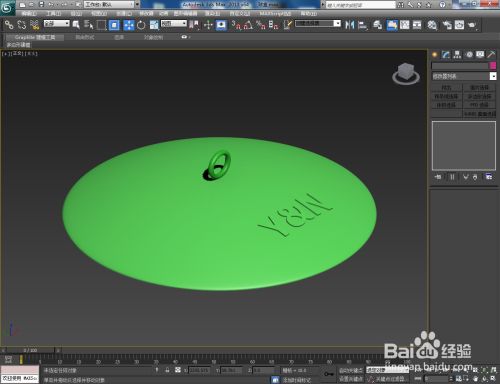Open the named selection sets dropdown
Screen dimensions: 500x384
coord(318,24)
